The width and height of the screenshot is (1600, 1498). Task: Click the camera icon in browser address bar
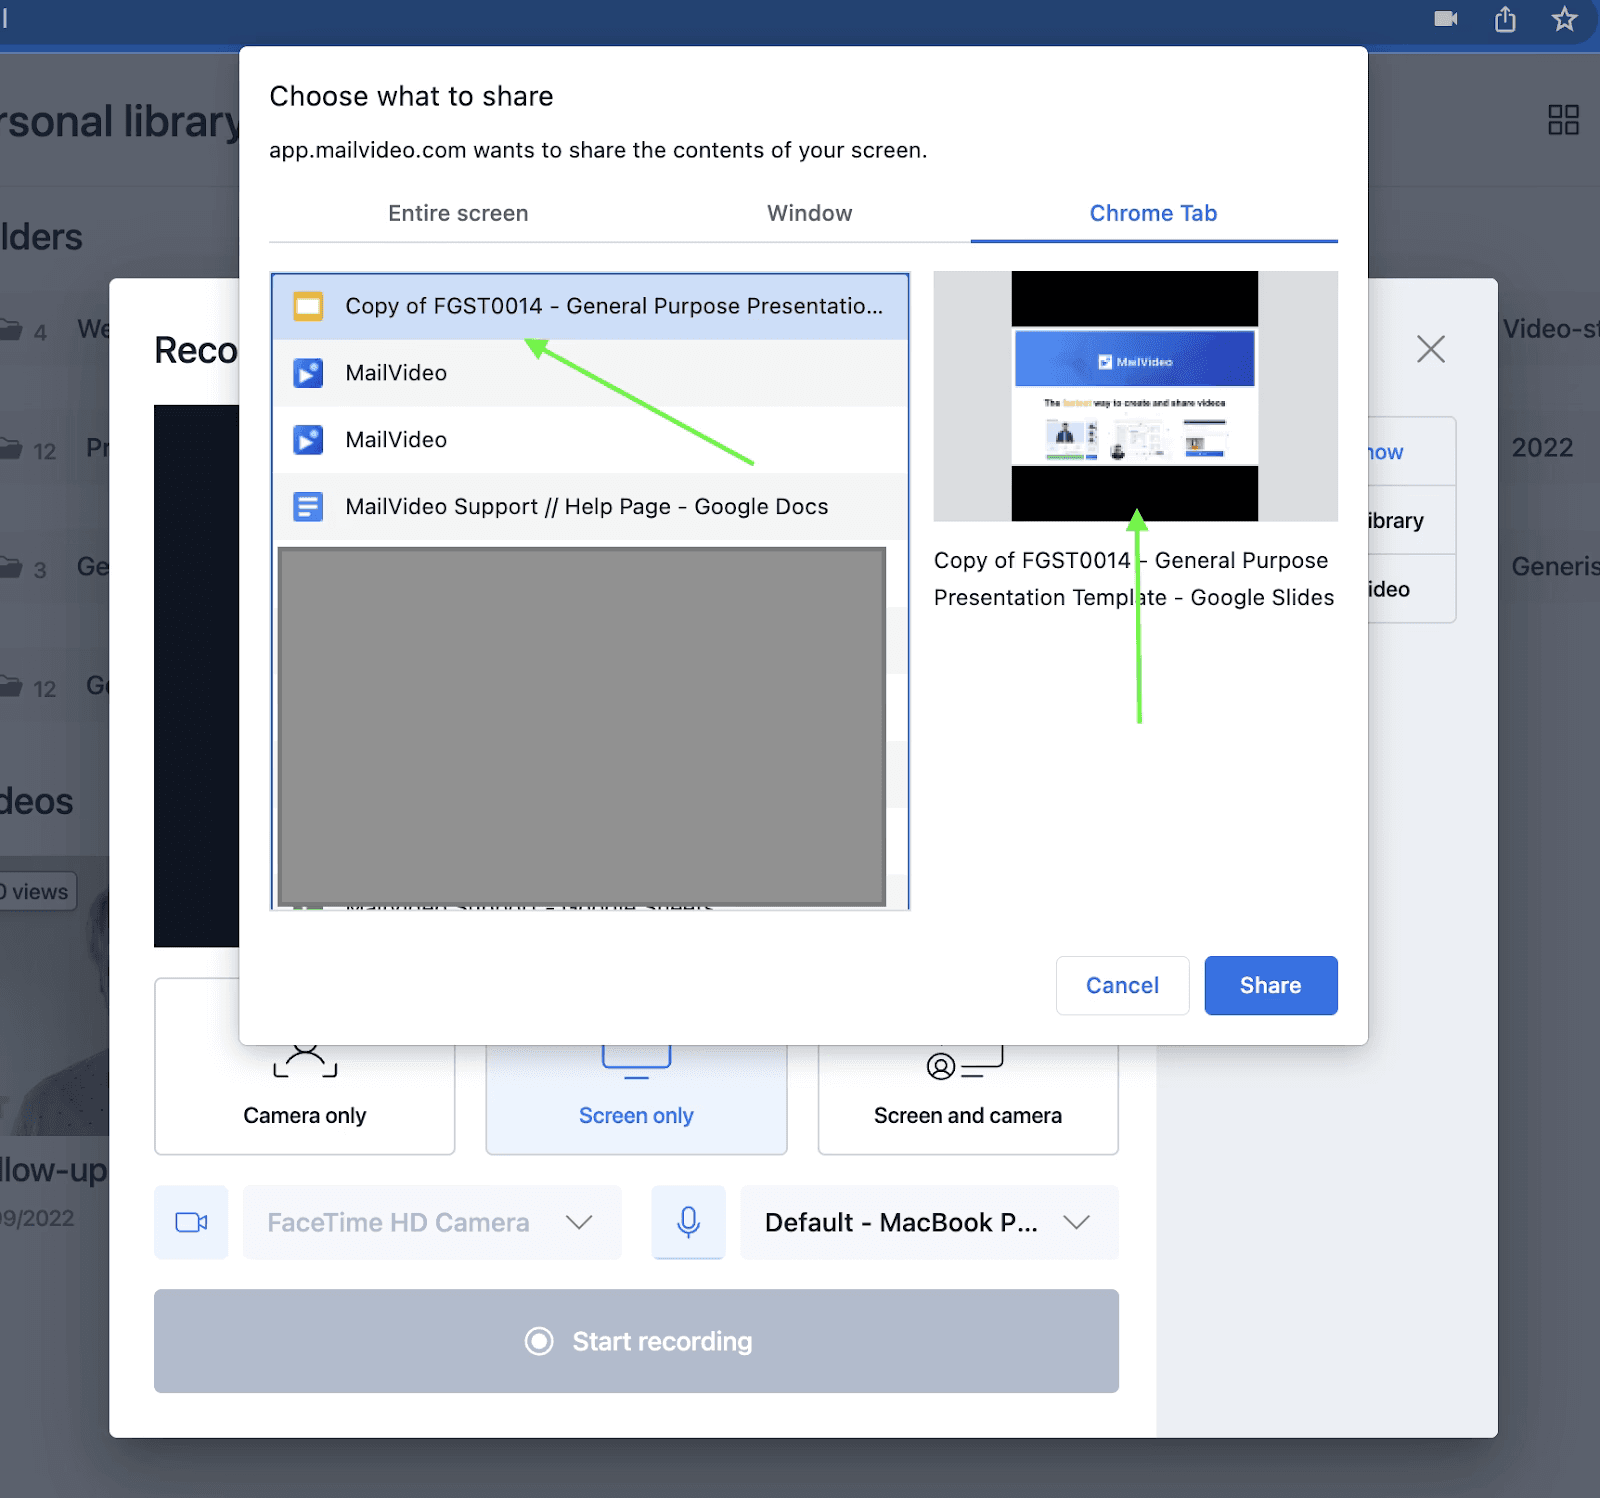1445,19
